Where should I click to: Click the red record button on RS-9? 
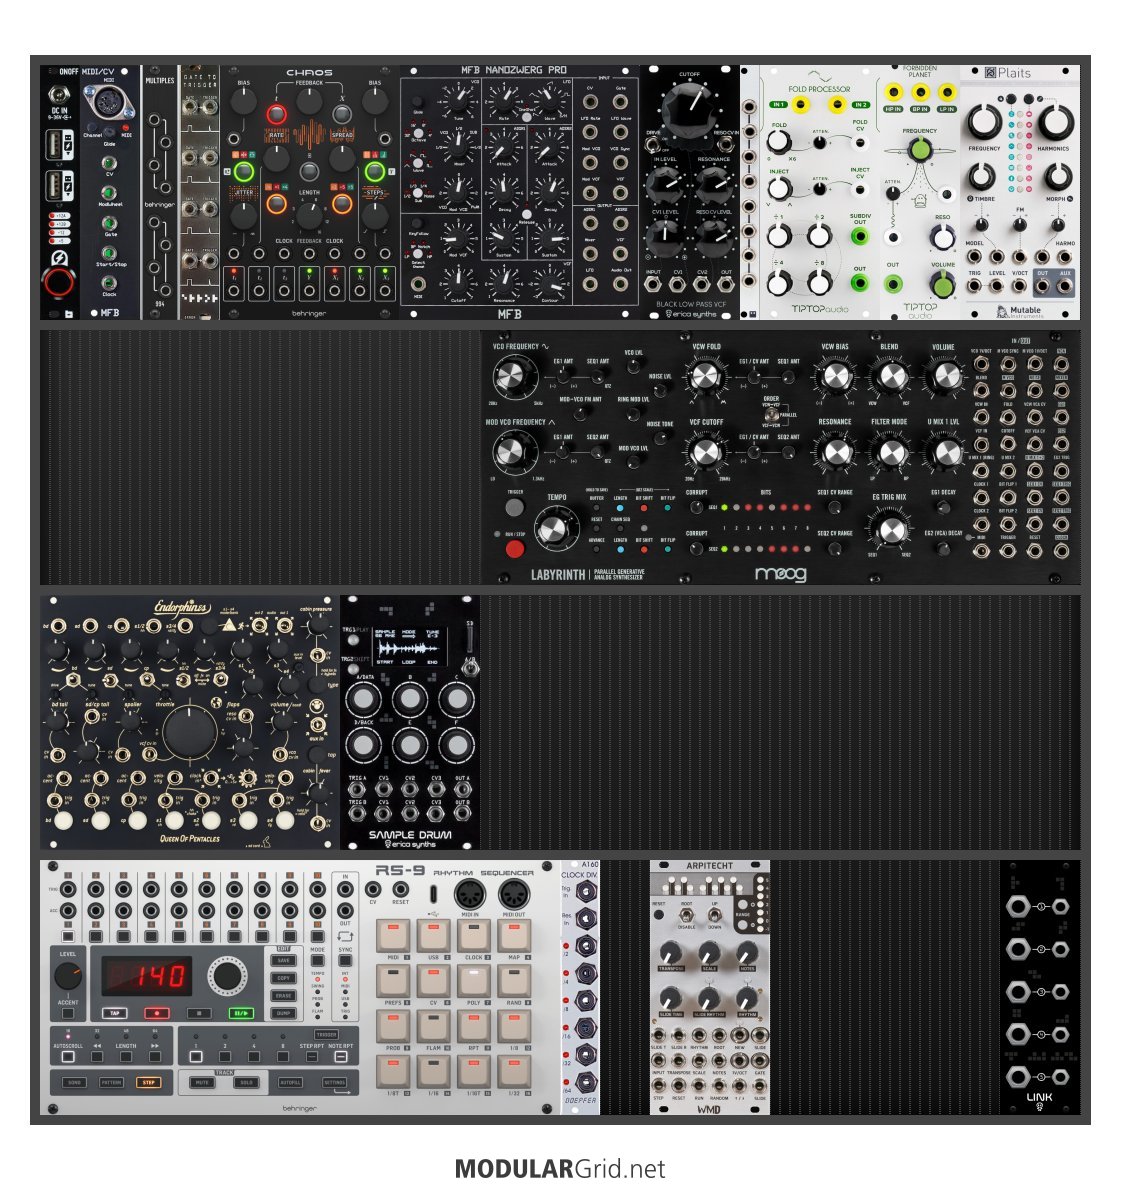coord(157,1012)
